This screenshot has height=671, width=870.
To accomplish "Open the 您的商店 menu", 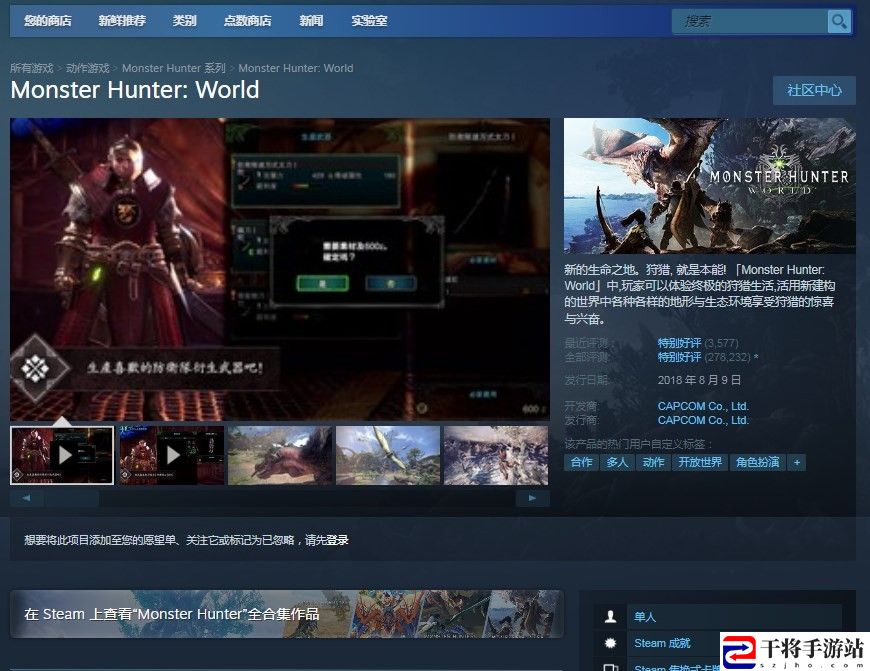I will pyautogui.click(x=48, y=21).
